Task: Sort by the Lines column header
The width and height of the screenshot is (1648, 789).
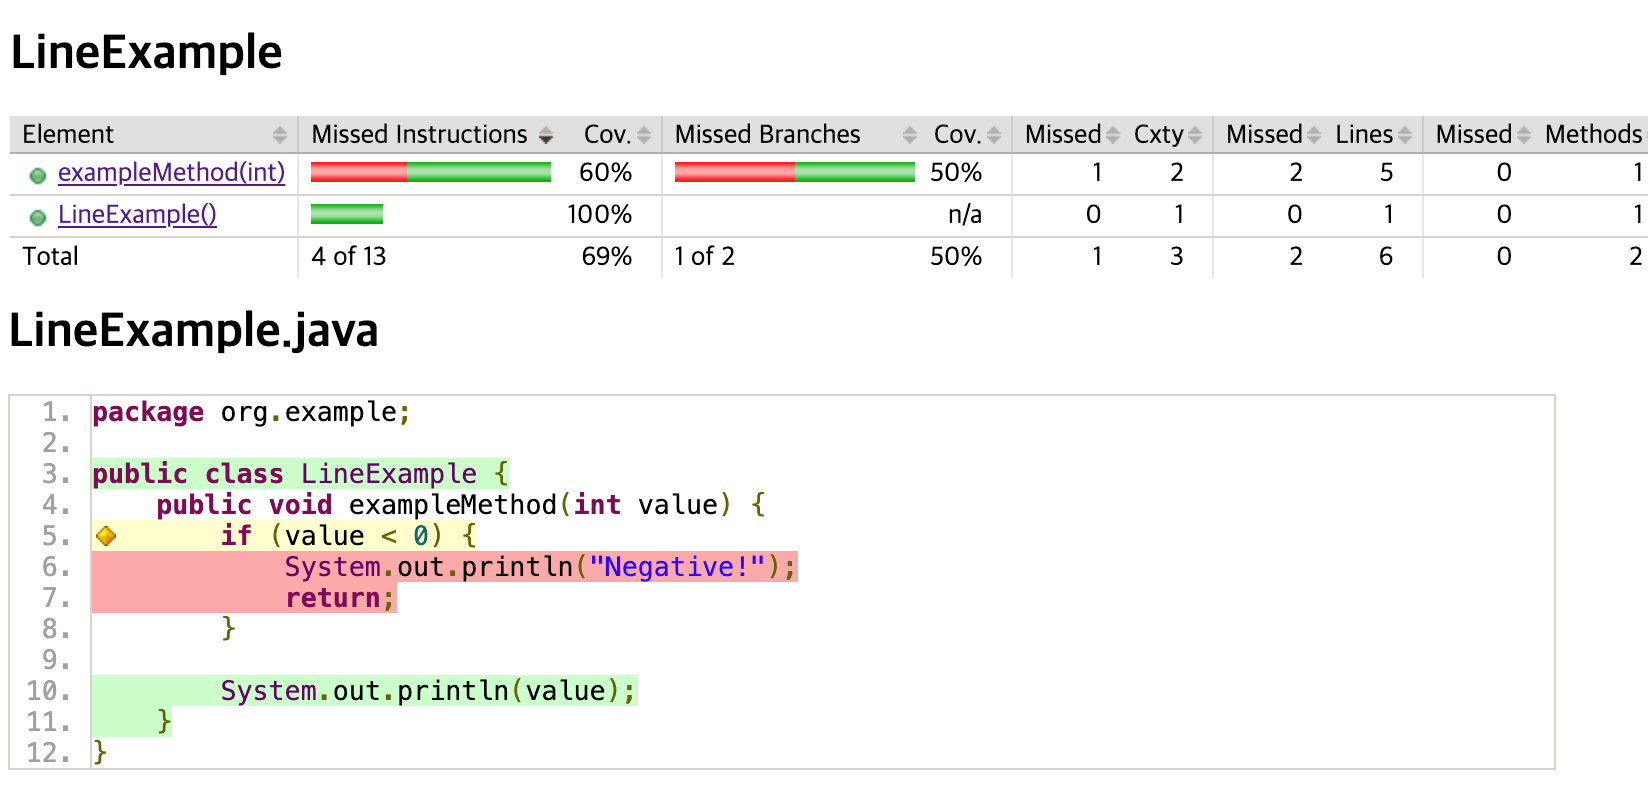Action: pyautogui.click(x=1373, y=134)
